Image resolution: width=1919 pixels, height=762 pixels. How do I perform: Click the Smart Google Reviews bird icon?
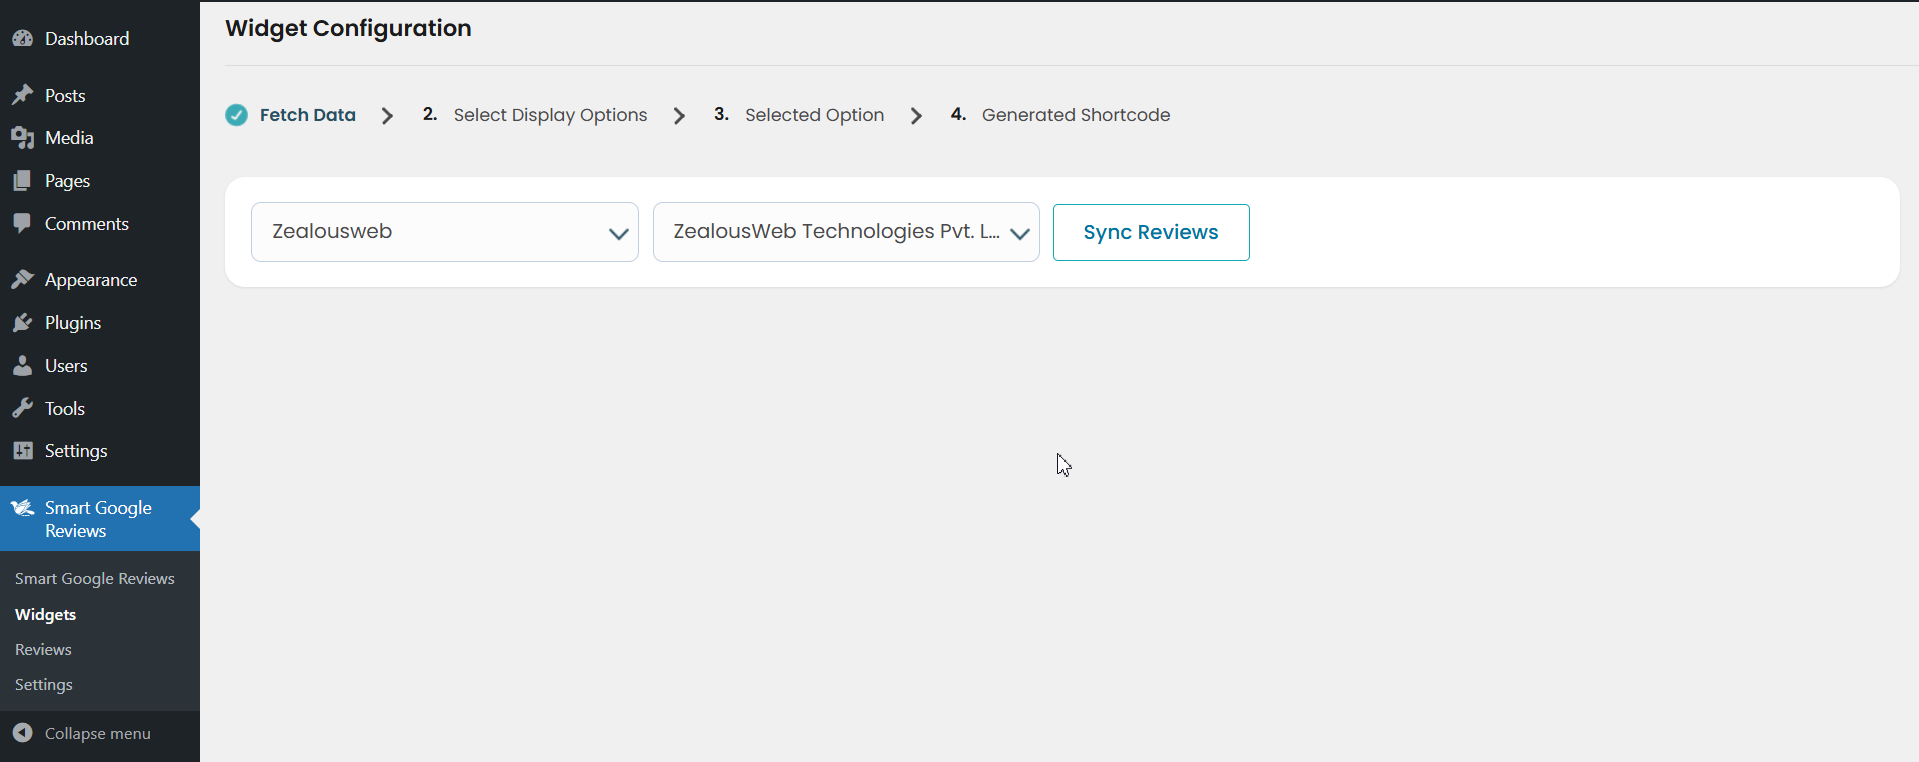pos(23,508)
